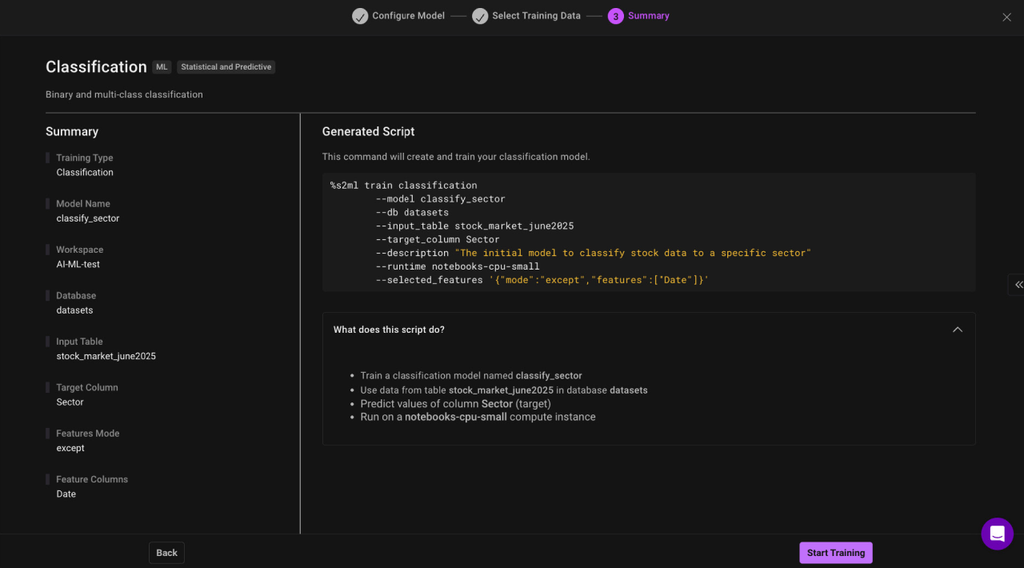The image size is (1024, 568).
Task: Click the classify_sector model name value
Action: coord(88,219)
